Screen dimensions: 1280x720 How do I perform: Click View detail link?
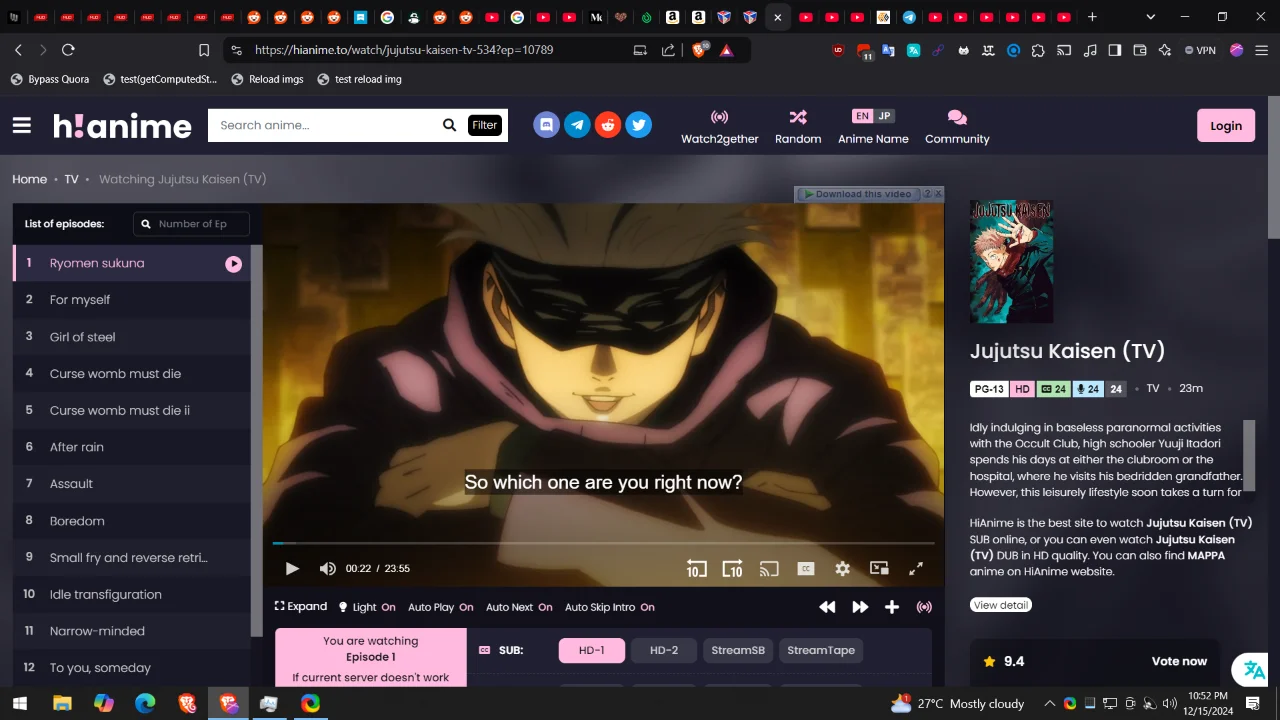click(x=1000, y=605)
